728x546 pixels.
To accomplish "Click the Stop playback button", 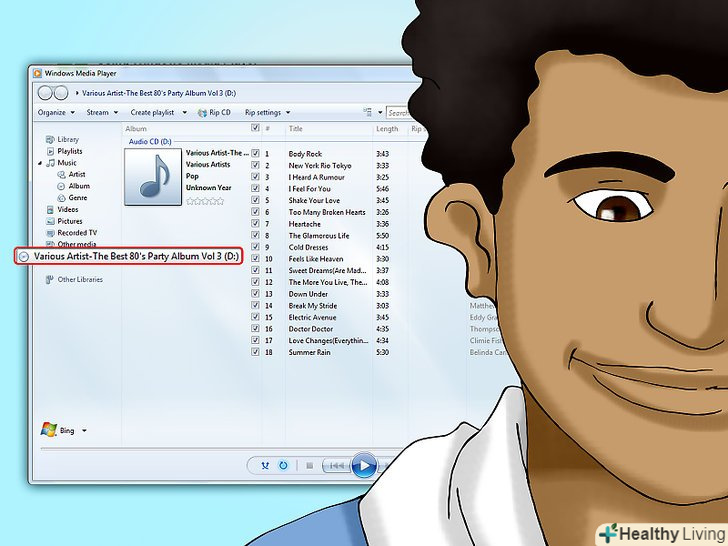I will click(x=310, y=466).
